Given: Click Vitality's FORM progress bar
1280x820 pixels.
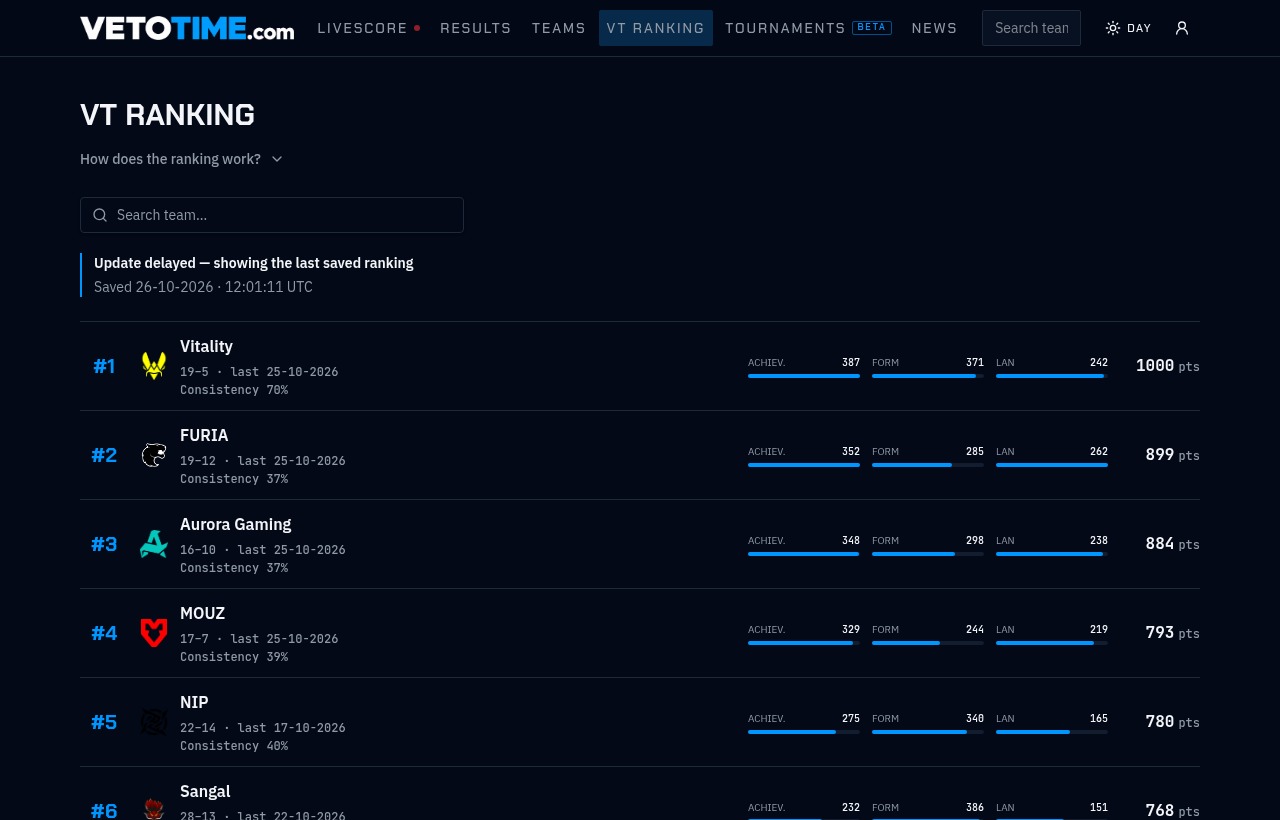Looking at the screenshot, I should click(x=928, y=376).
